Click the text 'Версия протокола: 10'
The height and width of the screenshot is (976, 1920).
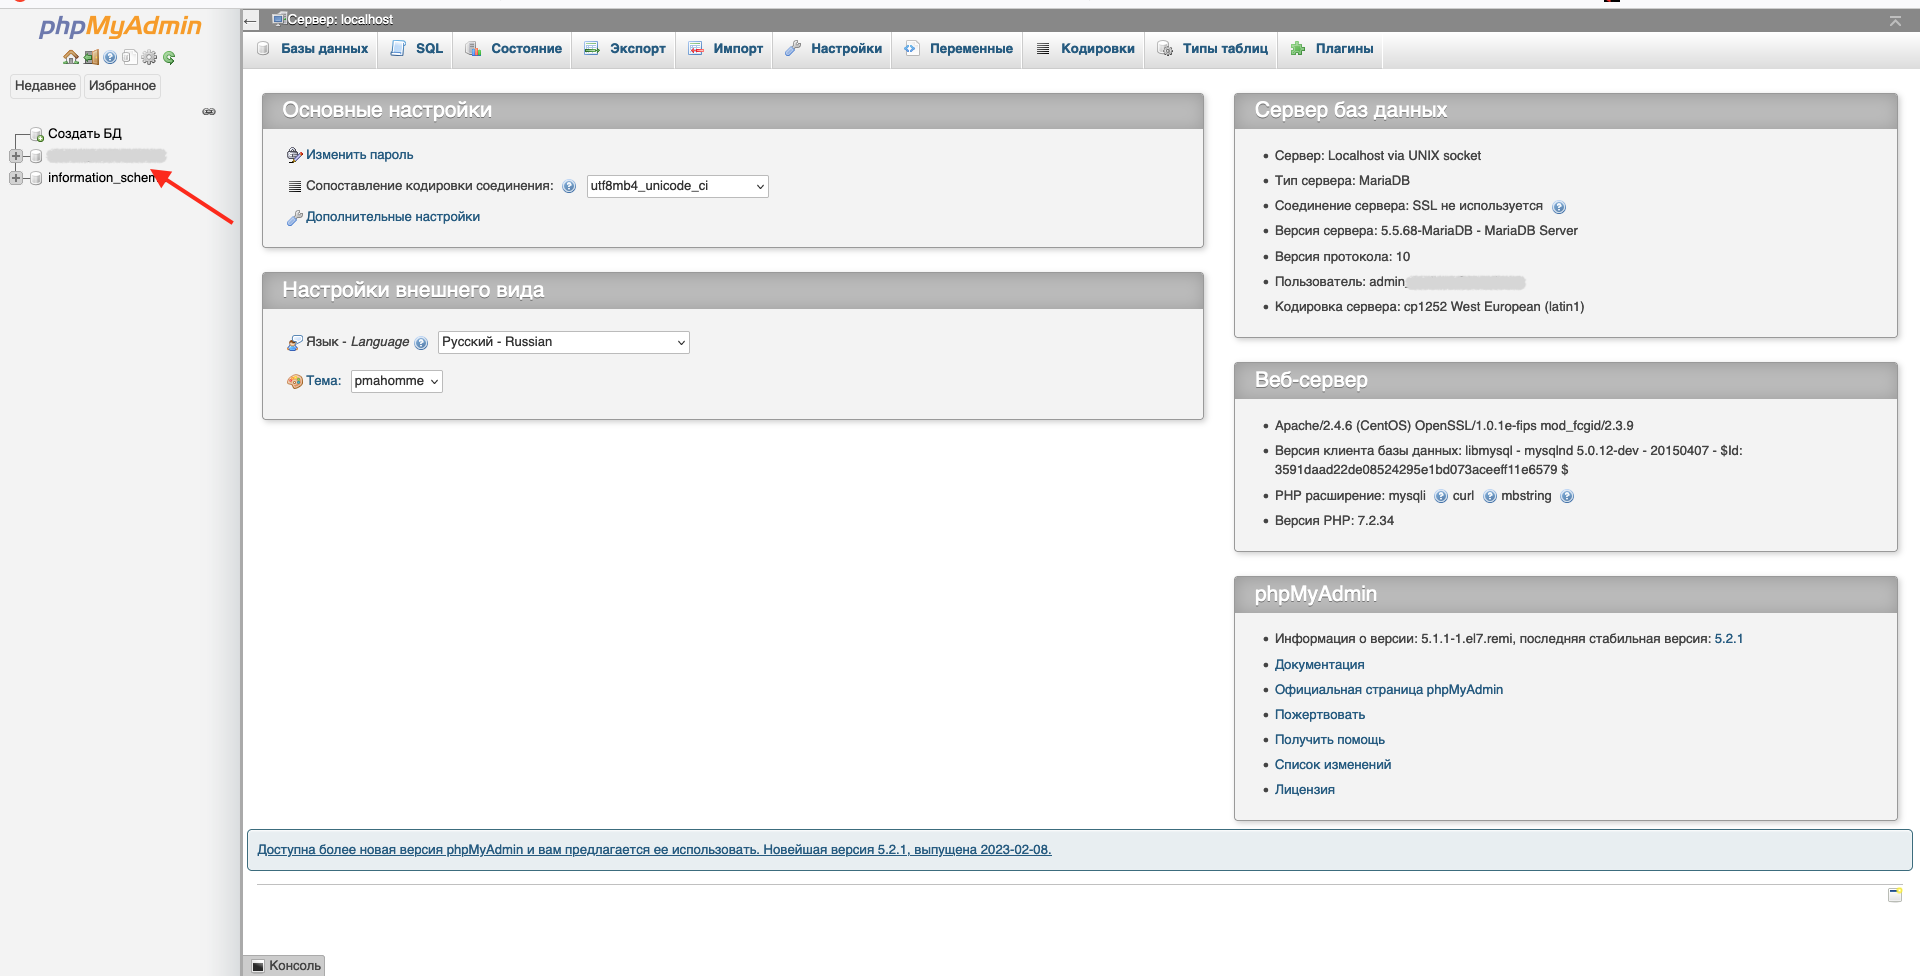point(1342,257)
